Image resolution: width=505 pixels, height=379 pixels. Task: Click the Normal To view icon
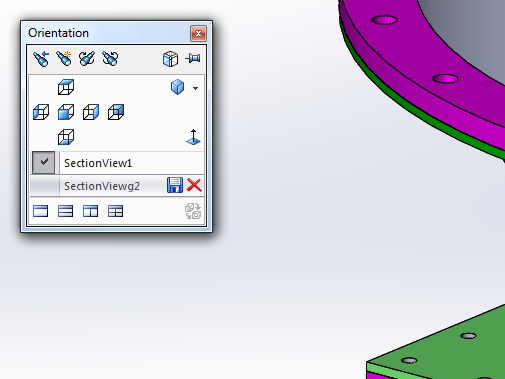(x=193, y=137)
